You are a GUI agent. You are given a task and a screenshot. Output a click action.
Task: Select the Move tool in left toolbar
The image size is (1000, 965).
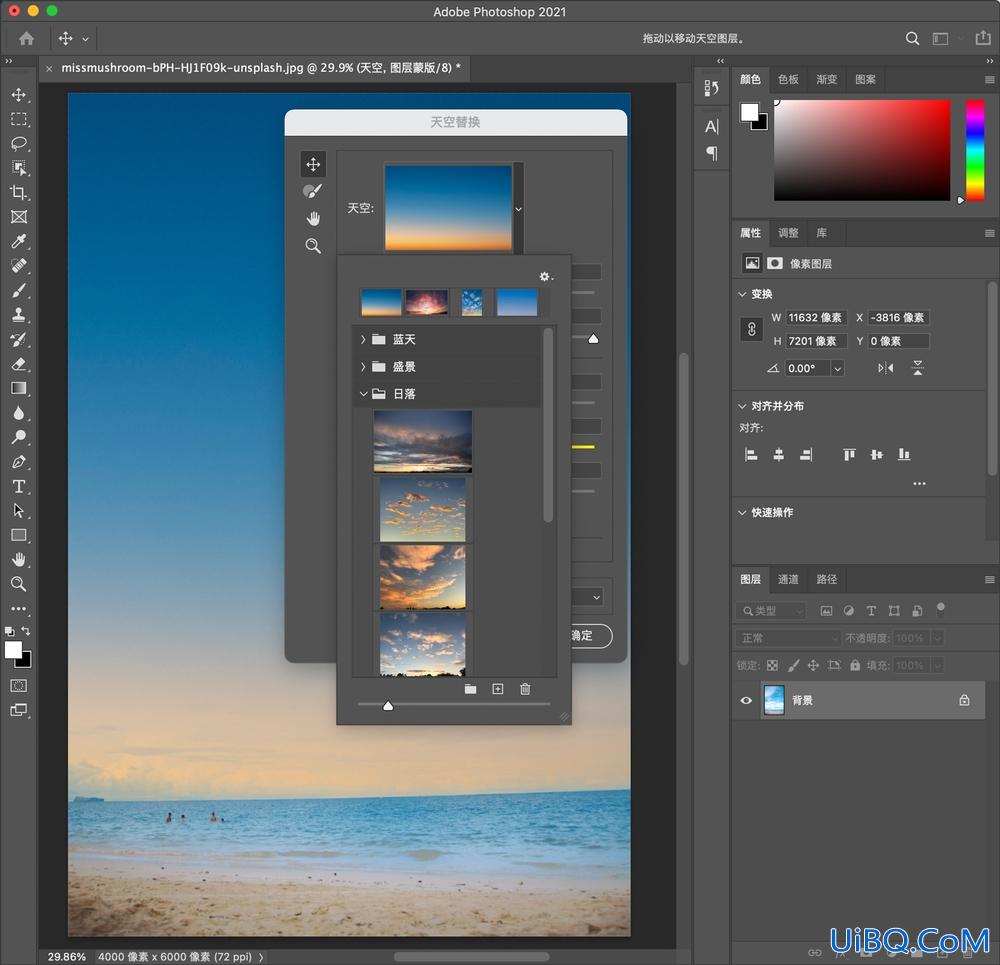18,95
